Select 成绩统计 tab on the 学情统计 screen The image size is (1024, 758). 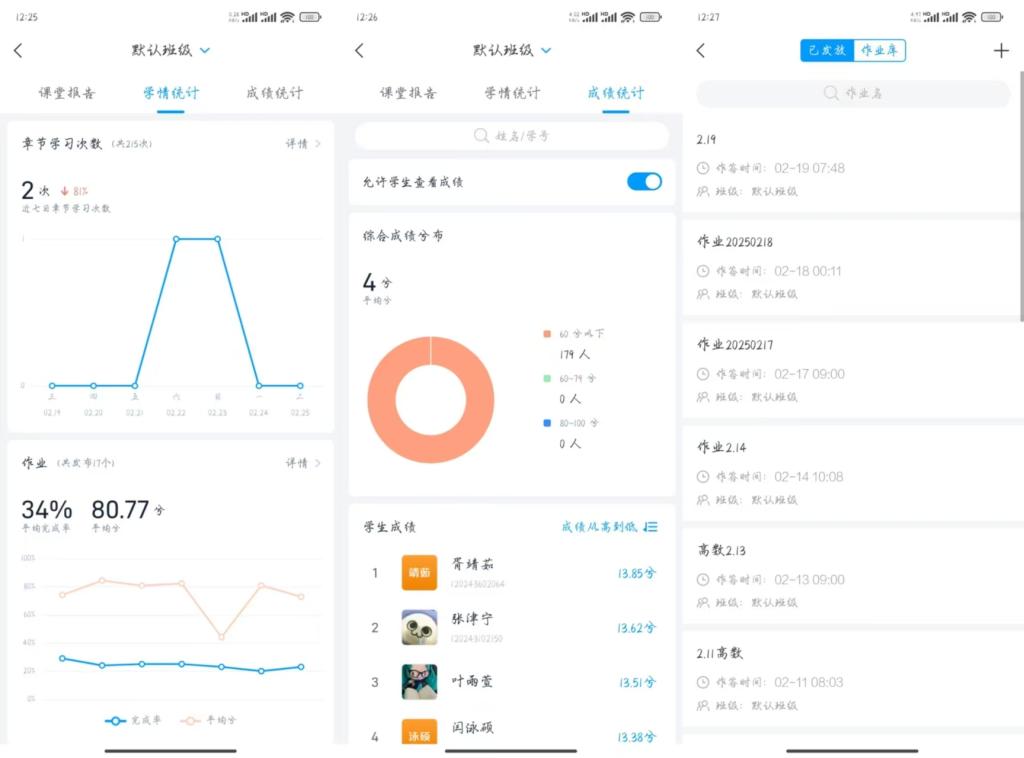[x=274, y=93]
